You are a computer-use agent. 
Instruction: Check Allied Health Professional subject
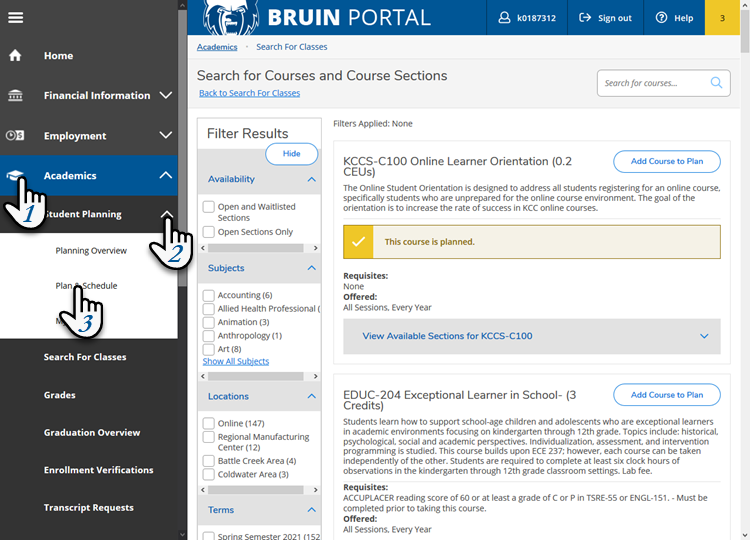point(209,309)
